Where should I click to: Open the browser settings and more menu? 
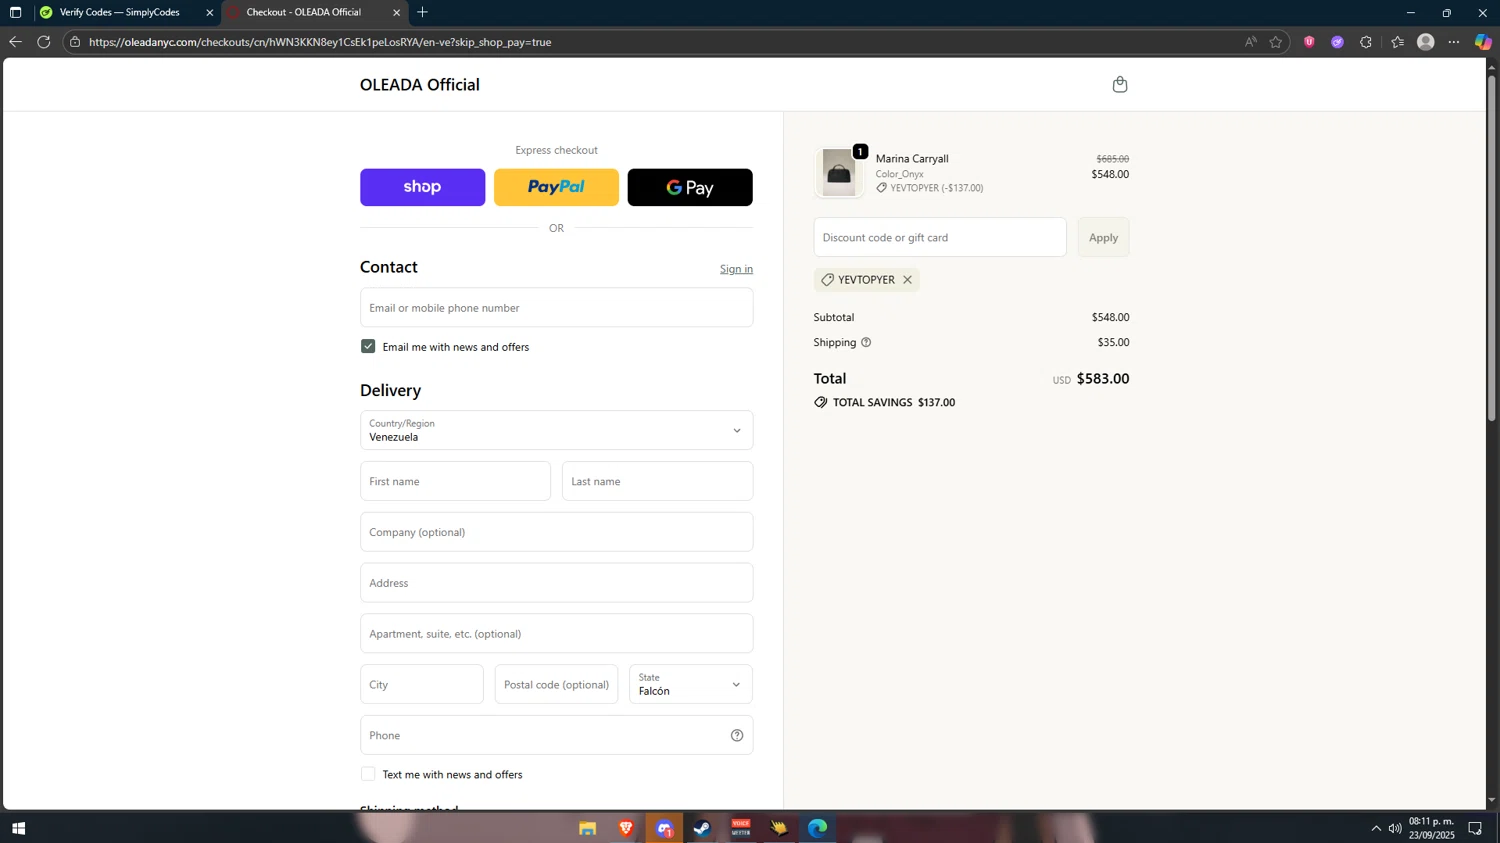[x=1454, y=42]
